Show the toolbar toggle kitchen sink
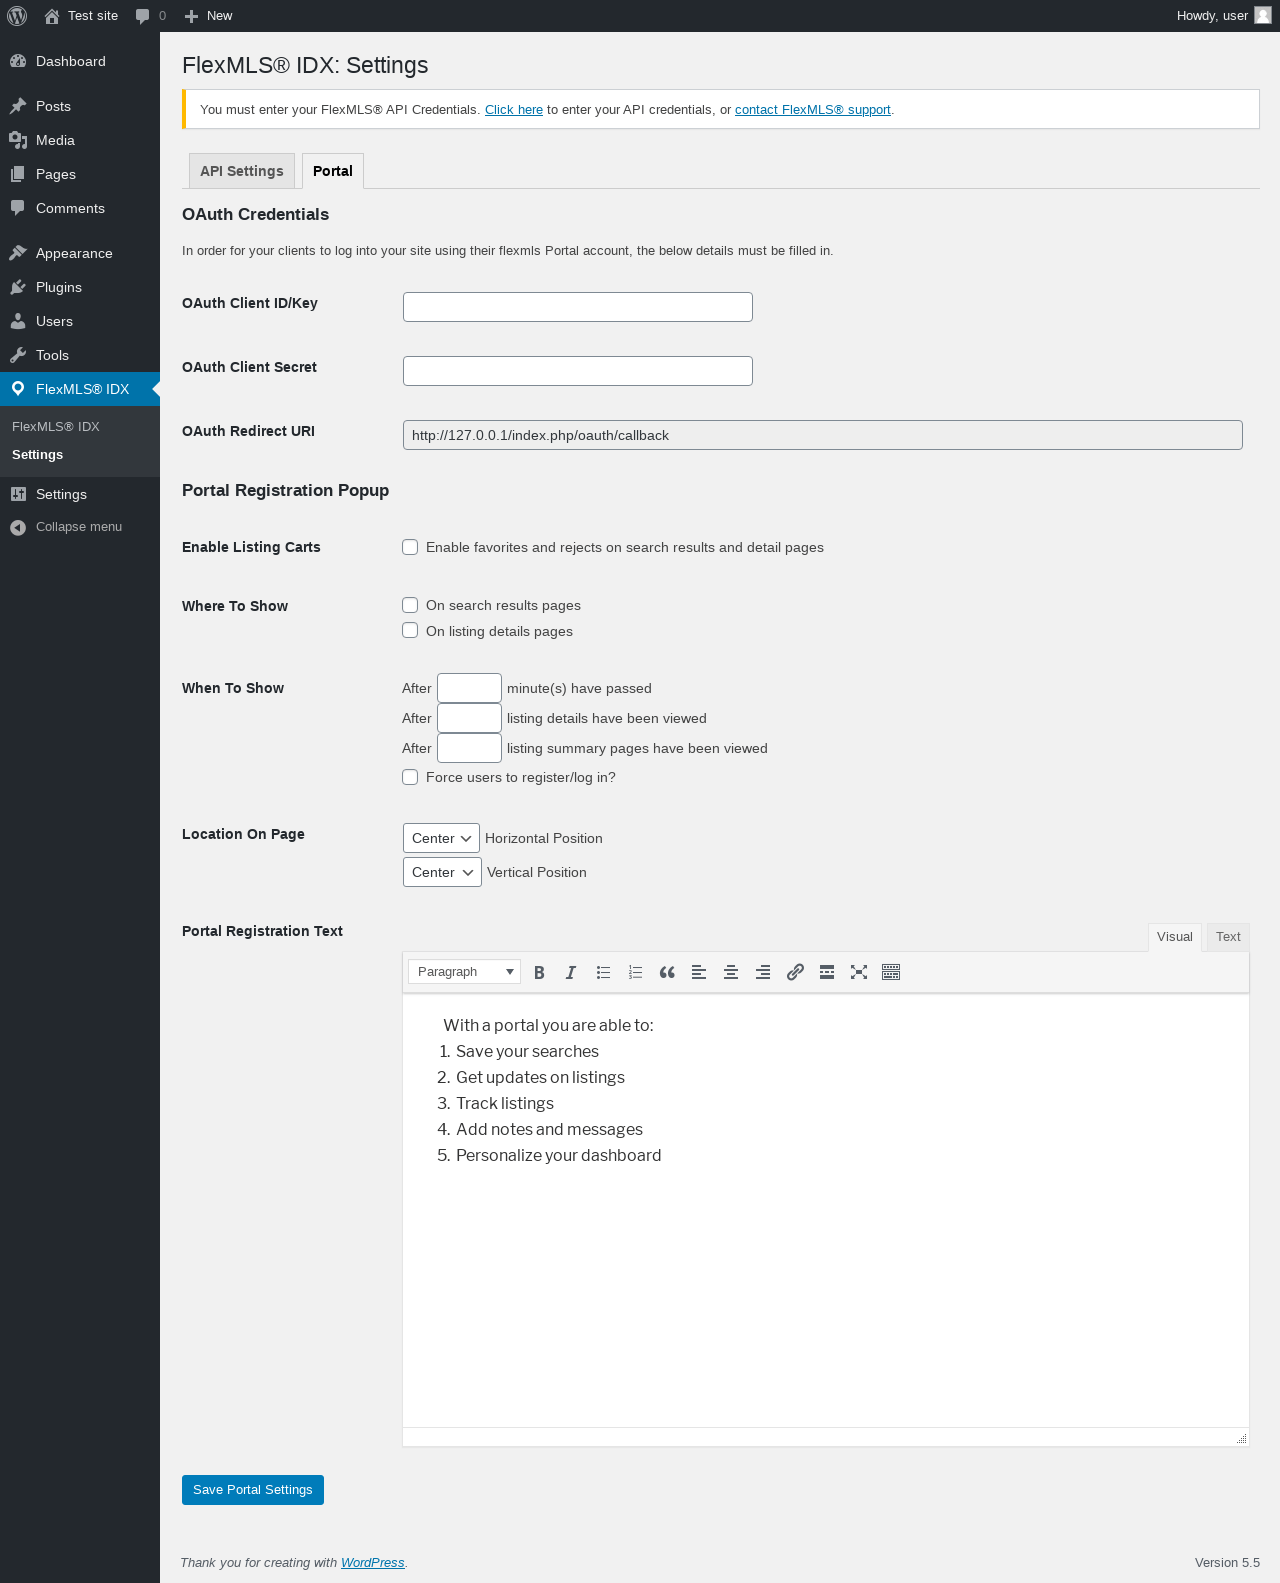1280x1583 pixels. click(x=891, y=972)
